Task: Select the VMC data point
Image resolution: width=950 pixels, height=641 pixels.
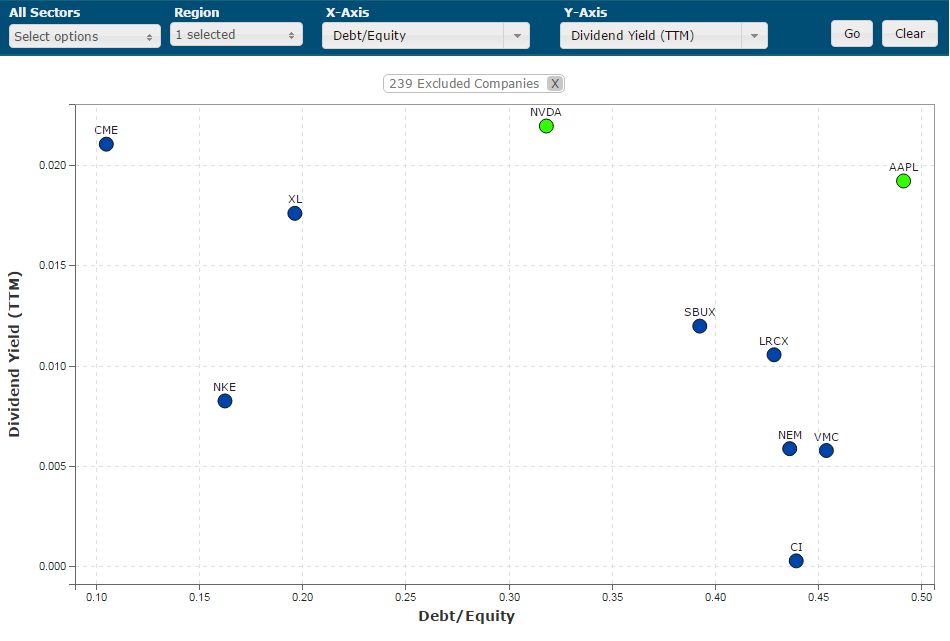Action: tap(826, 451)
